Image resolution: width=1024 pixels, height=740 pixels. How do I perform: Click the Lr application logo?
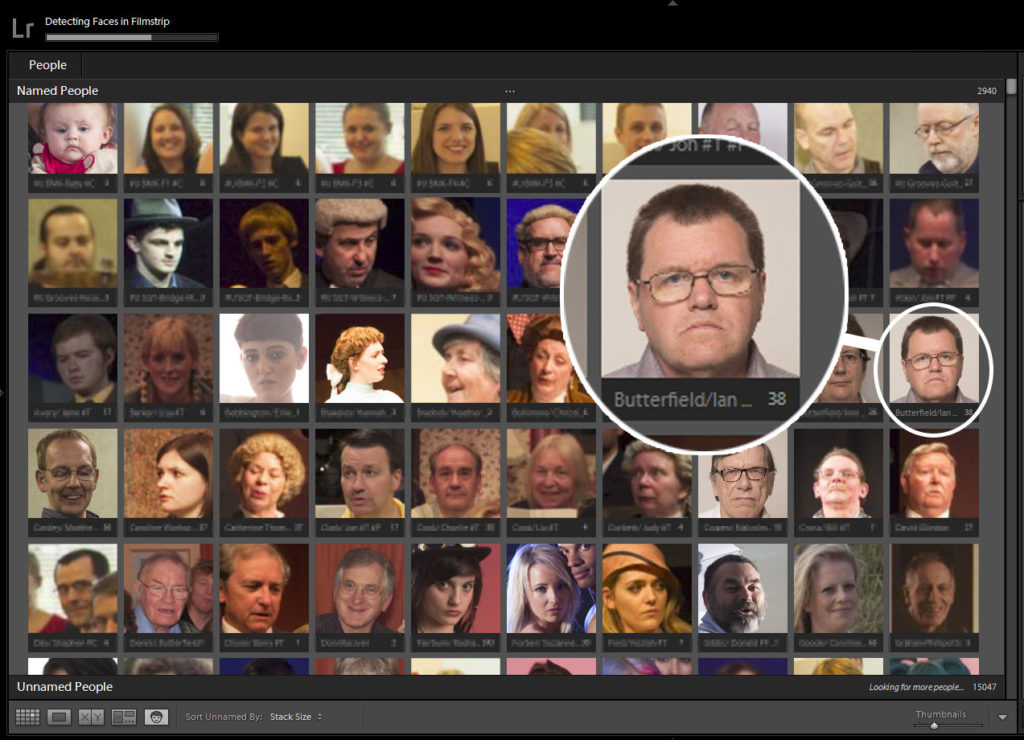click(22, 28)
